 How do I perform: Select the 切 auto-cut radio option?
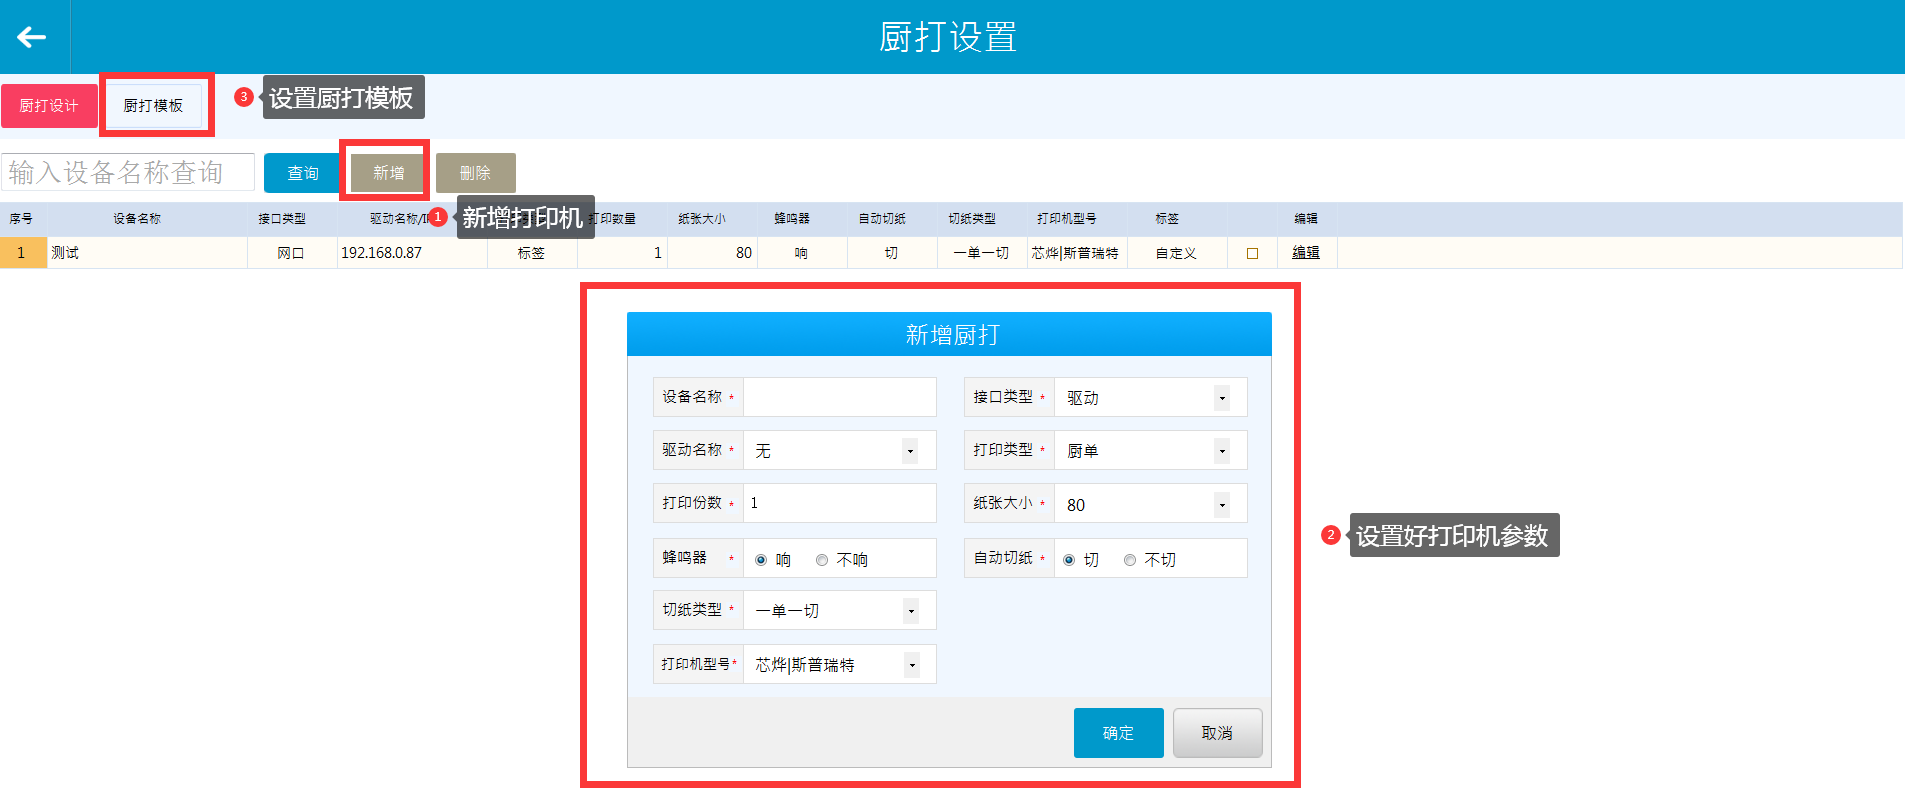(1069, 560)
